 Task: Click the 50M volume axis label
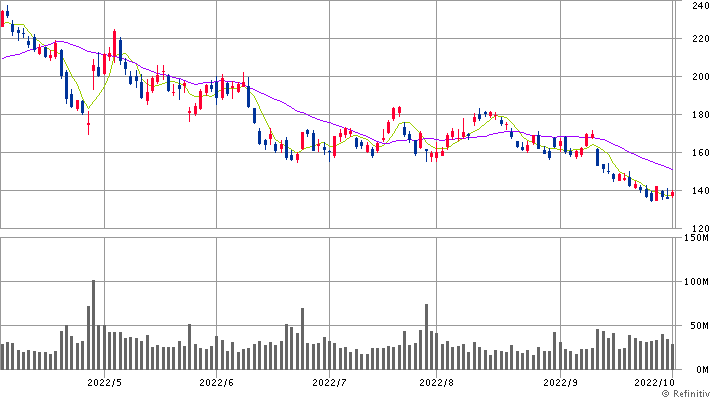point(694,326)
